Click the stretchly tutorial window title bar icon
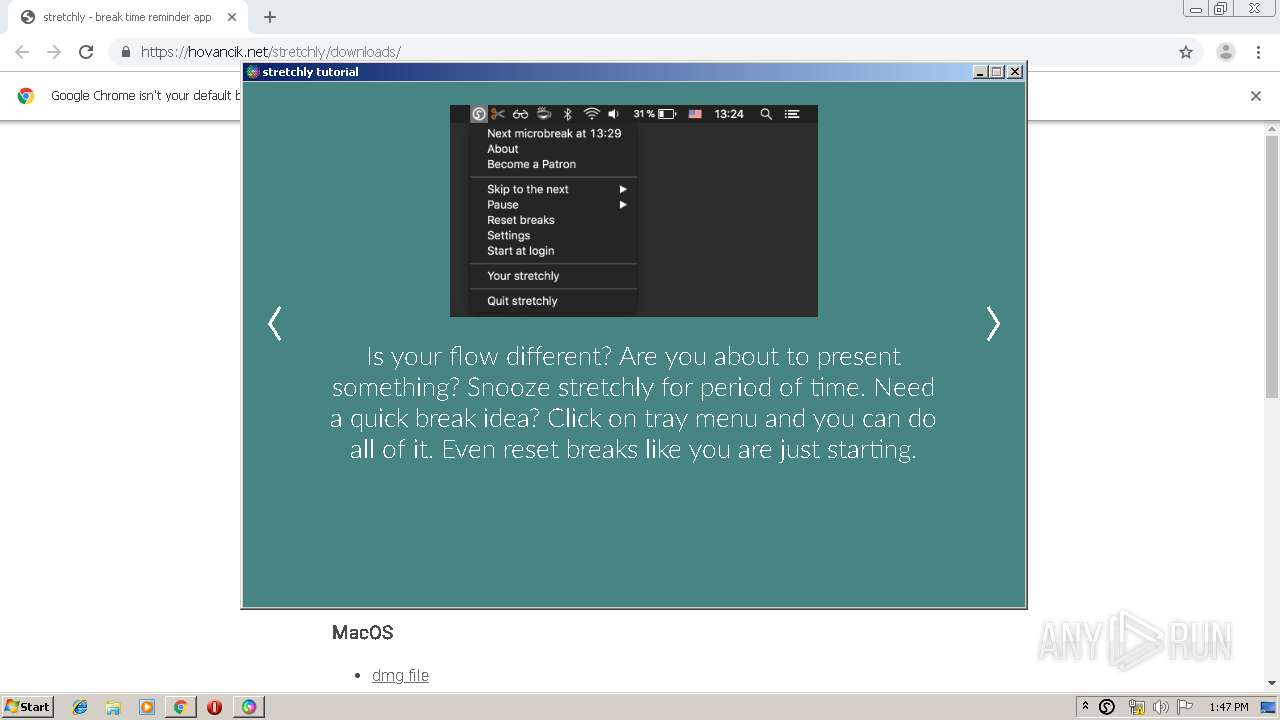This screenshot has height=720, width=1280. pos(253,72)
